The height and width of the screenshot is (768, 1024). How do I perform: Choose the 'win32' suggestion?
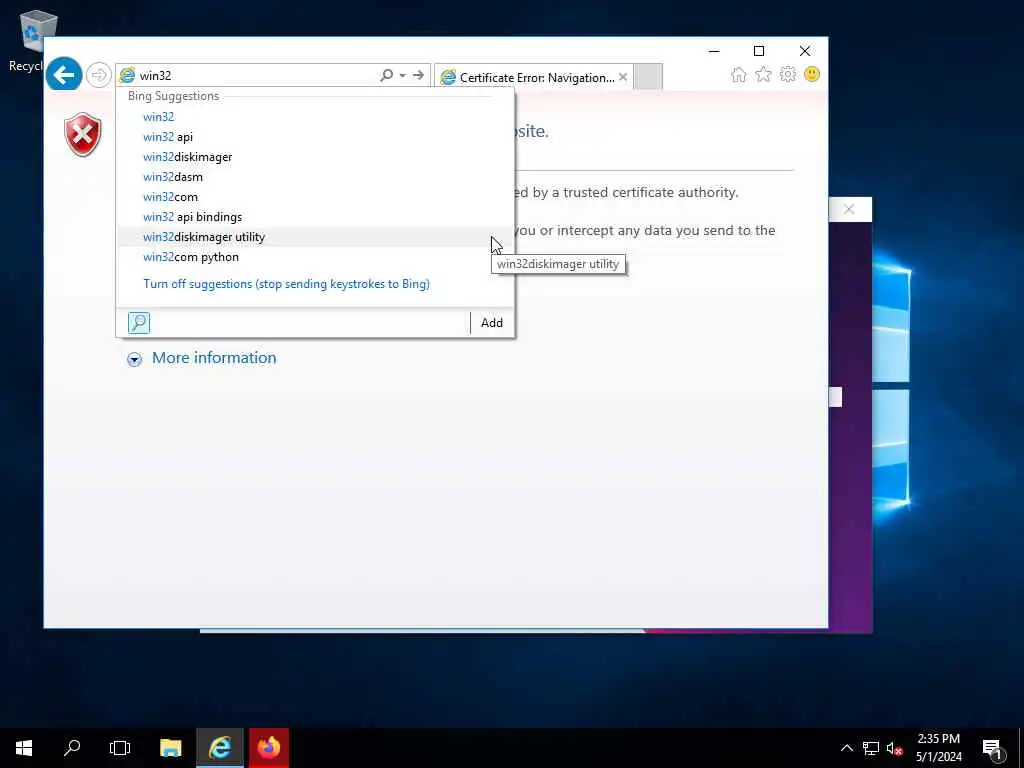[x=315, y=117]
